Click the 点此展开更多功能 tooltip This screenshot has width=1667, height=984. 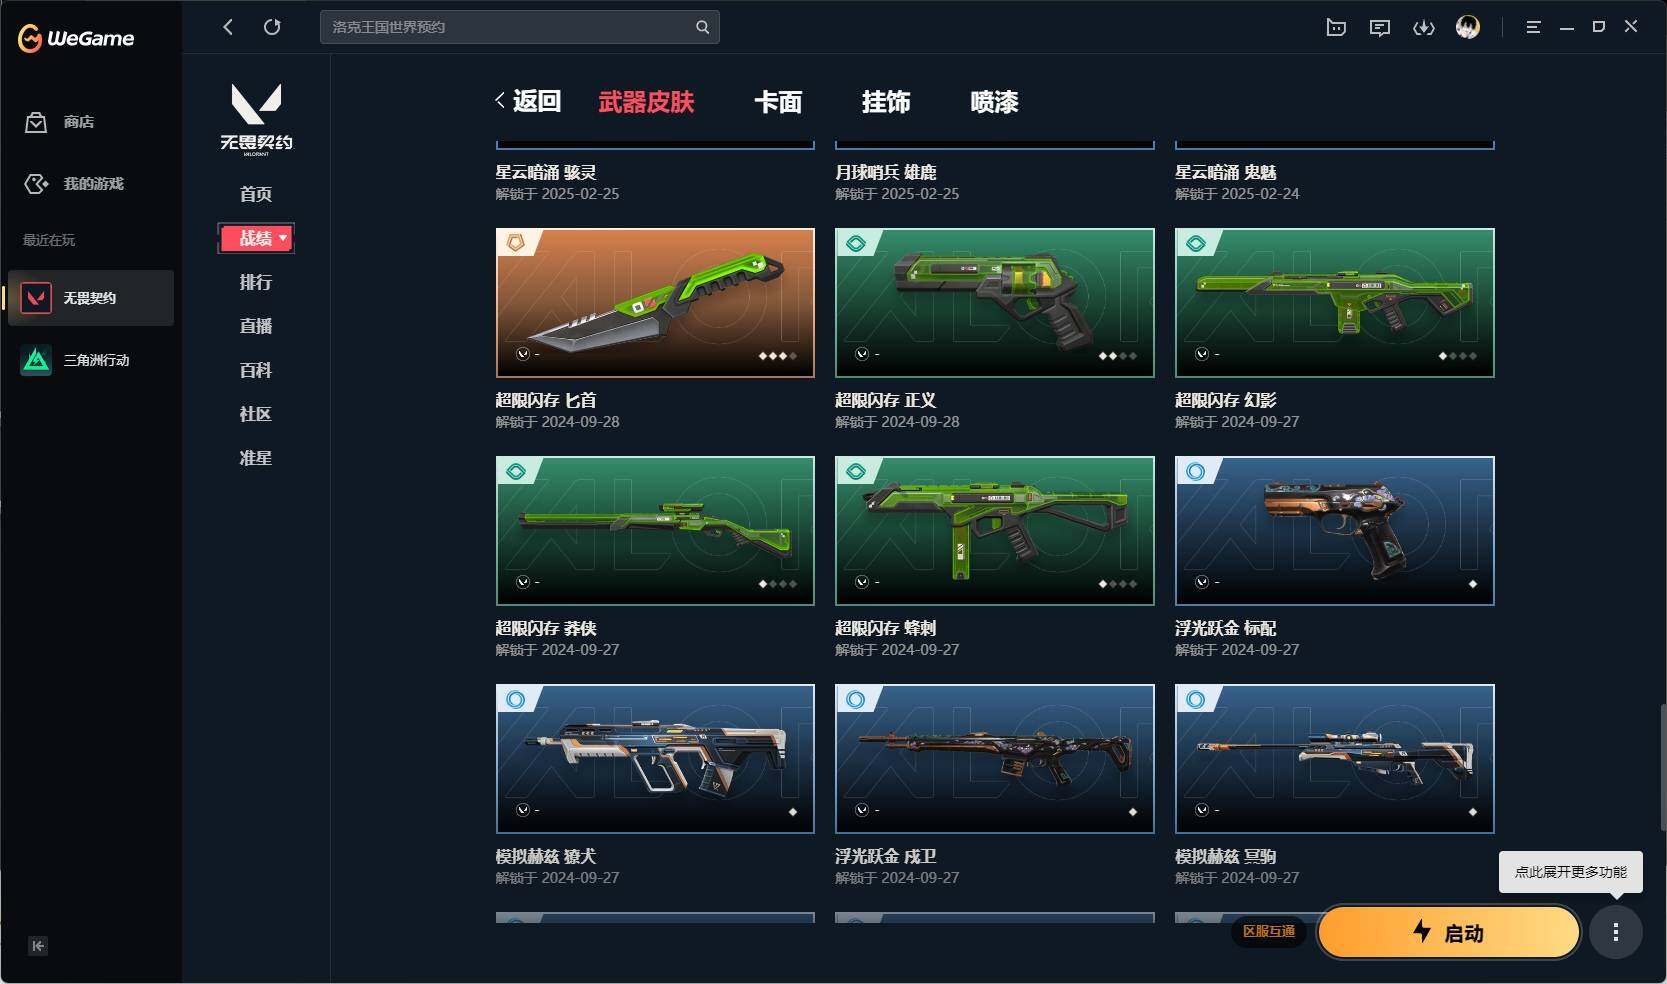coord(1571,872)
